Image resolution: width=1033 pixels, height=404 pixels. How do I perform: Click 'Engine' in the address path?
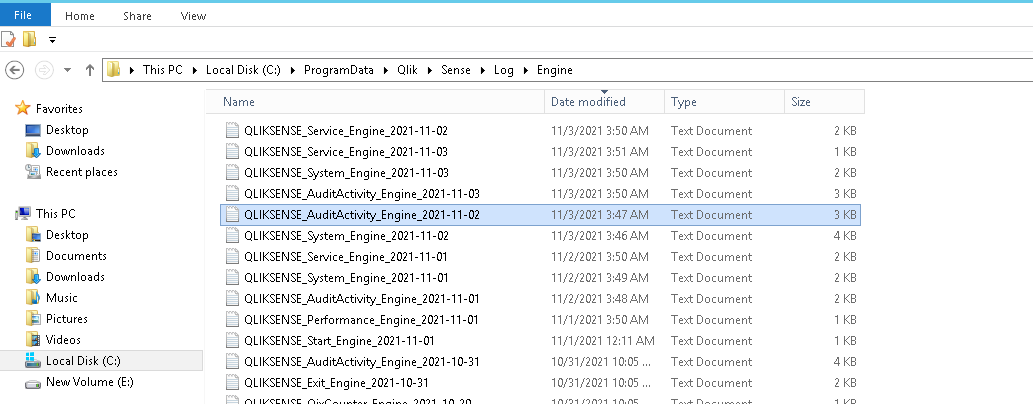pos(555,70)
